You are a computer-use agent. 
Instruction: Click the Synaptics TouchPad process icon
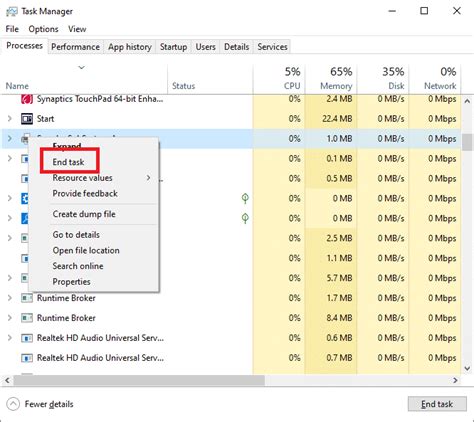27,99
